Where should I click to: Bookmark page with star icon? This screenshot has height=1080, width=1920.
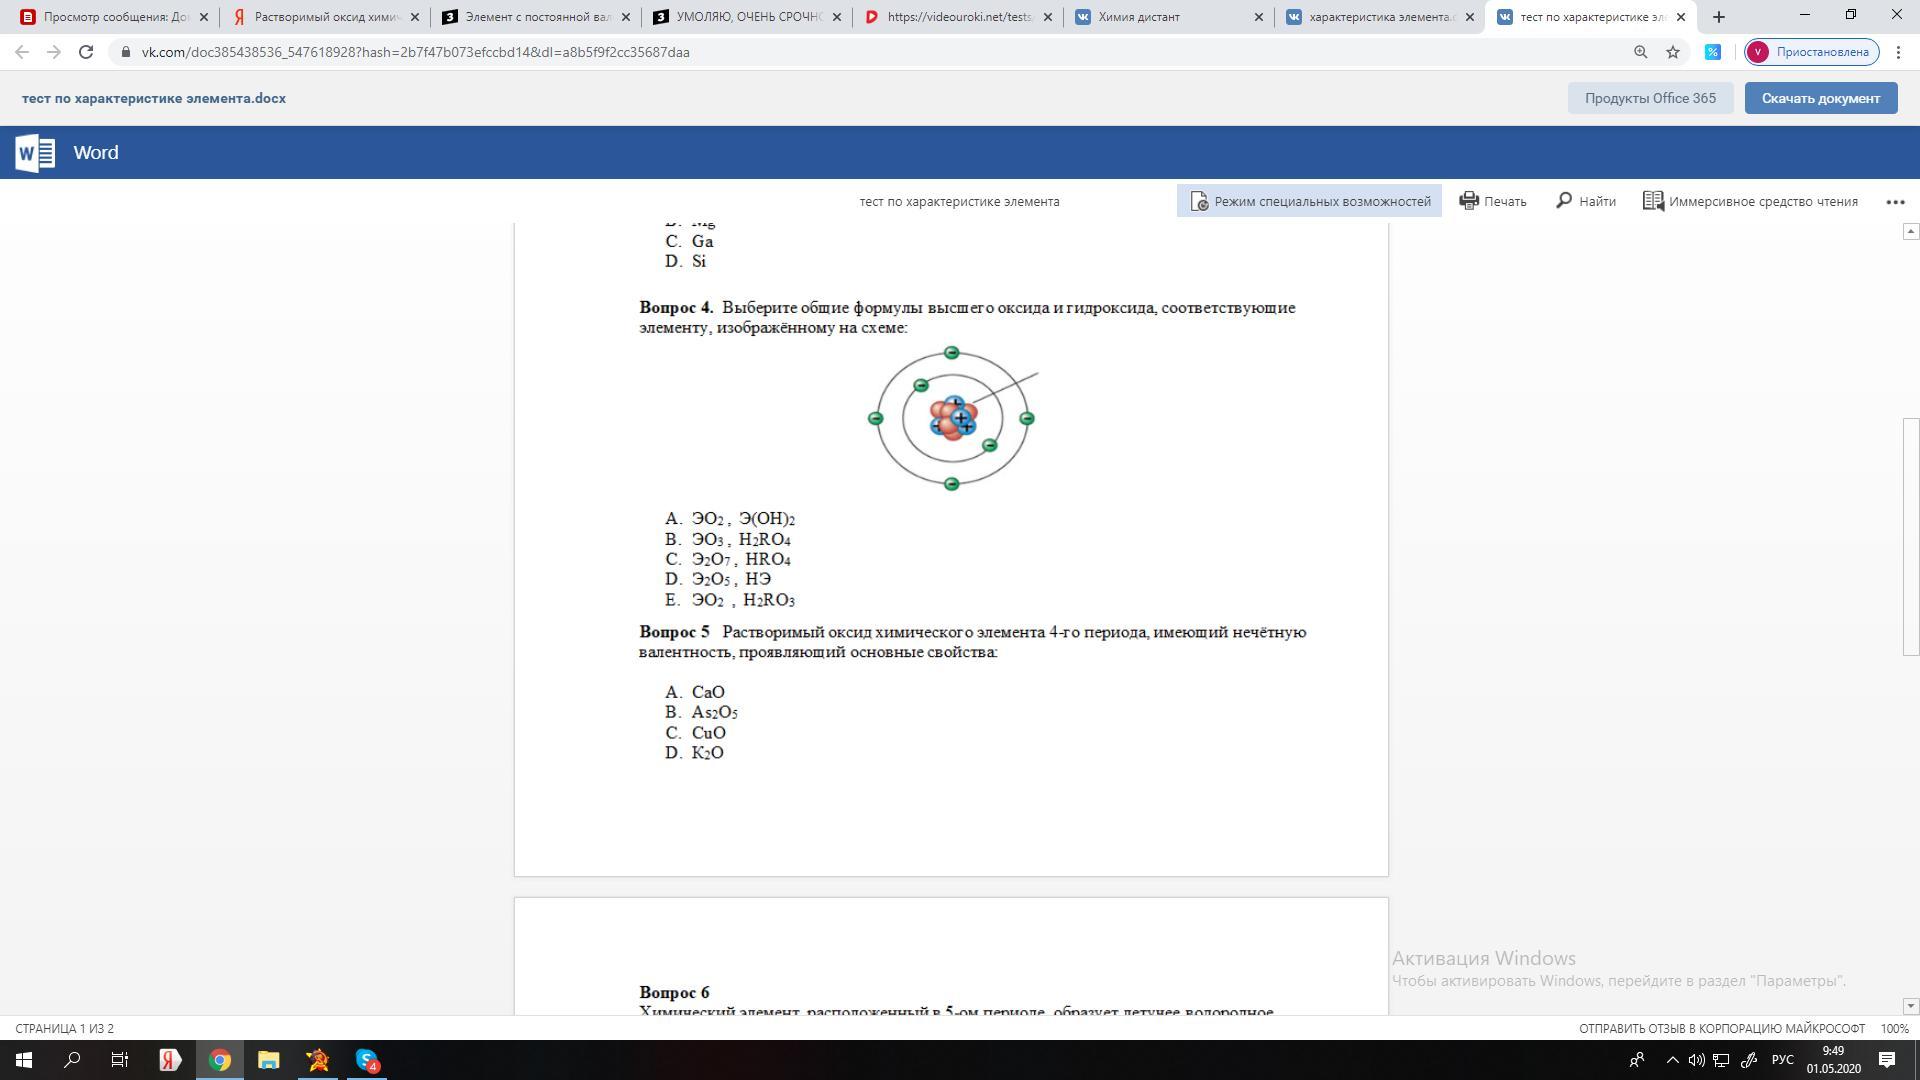(x=1673, y=52)
